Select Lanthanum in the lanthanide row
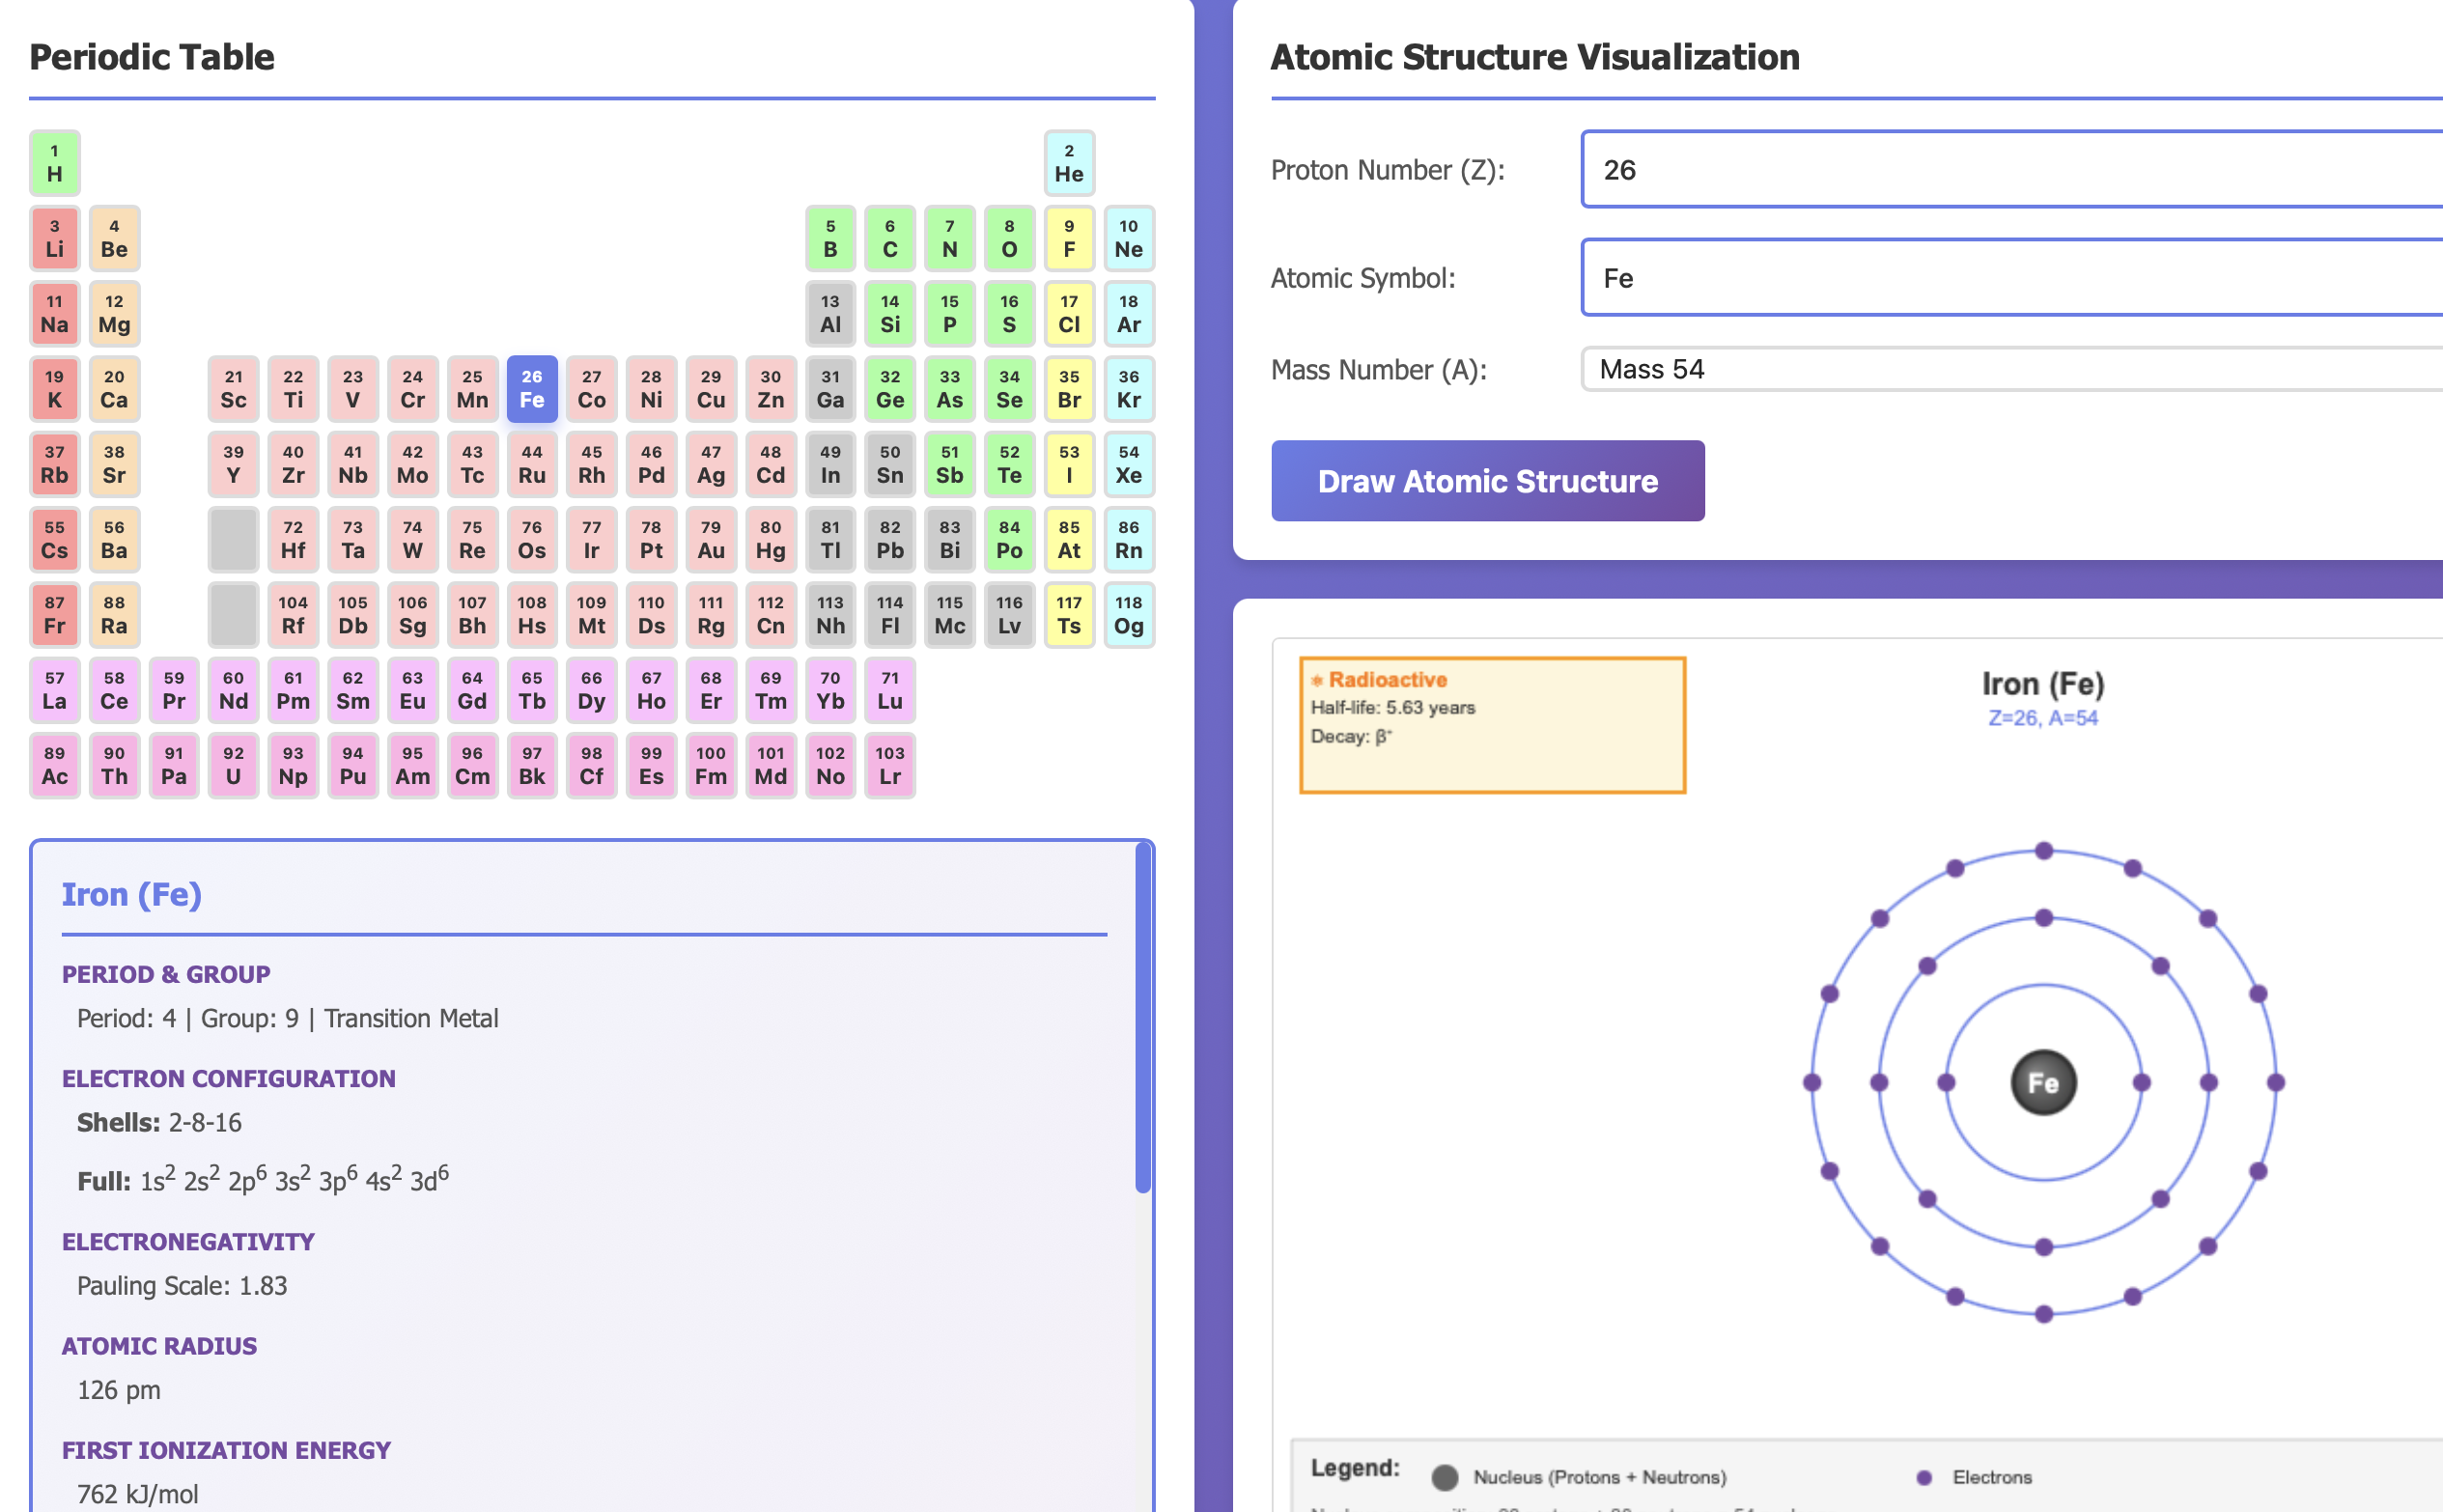 (x=54, y=690)
